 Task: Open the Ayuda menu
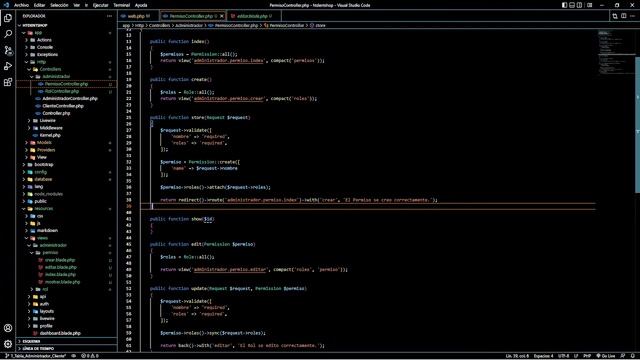click(x=141, y=5)
